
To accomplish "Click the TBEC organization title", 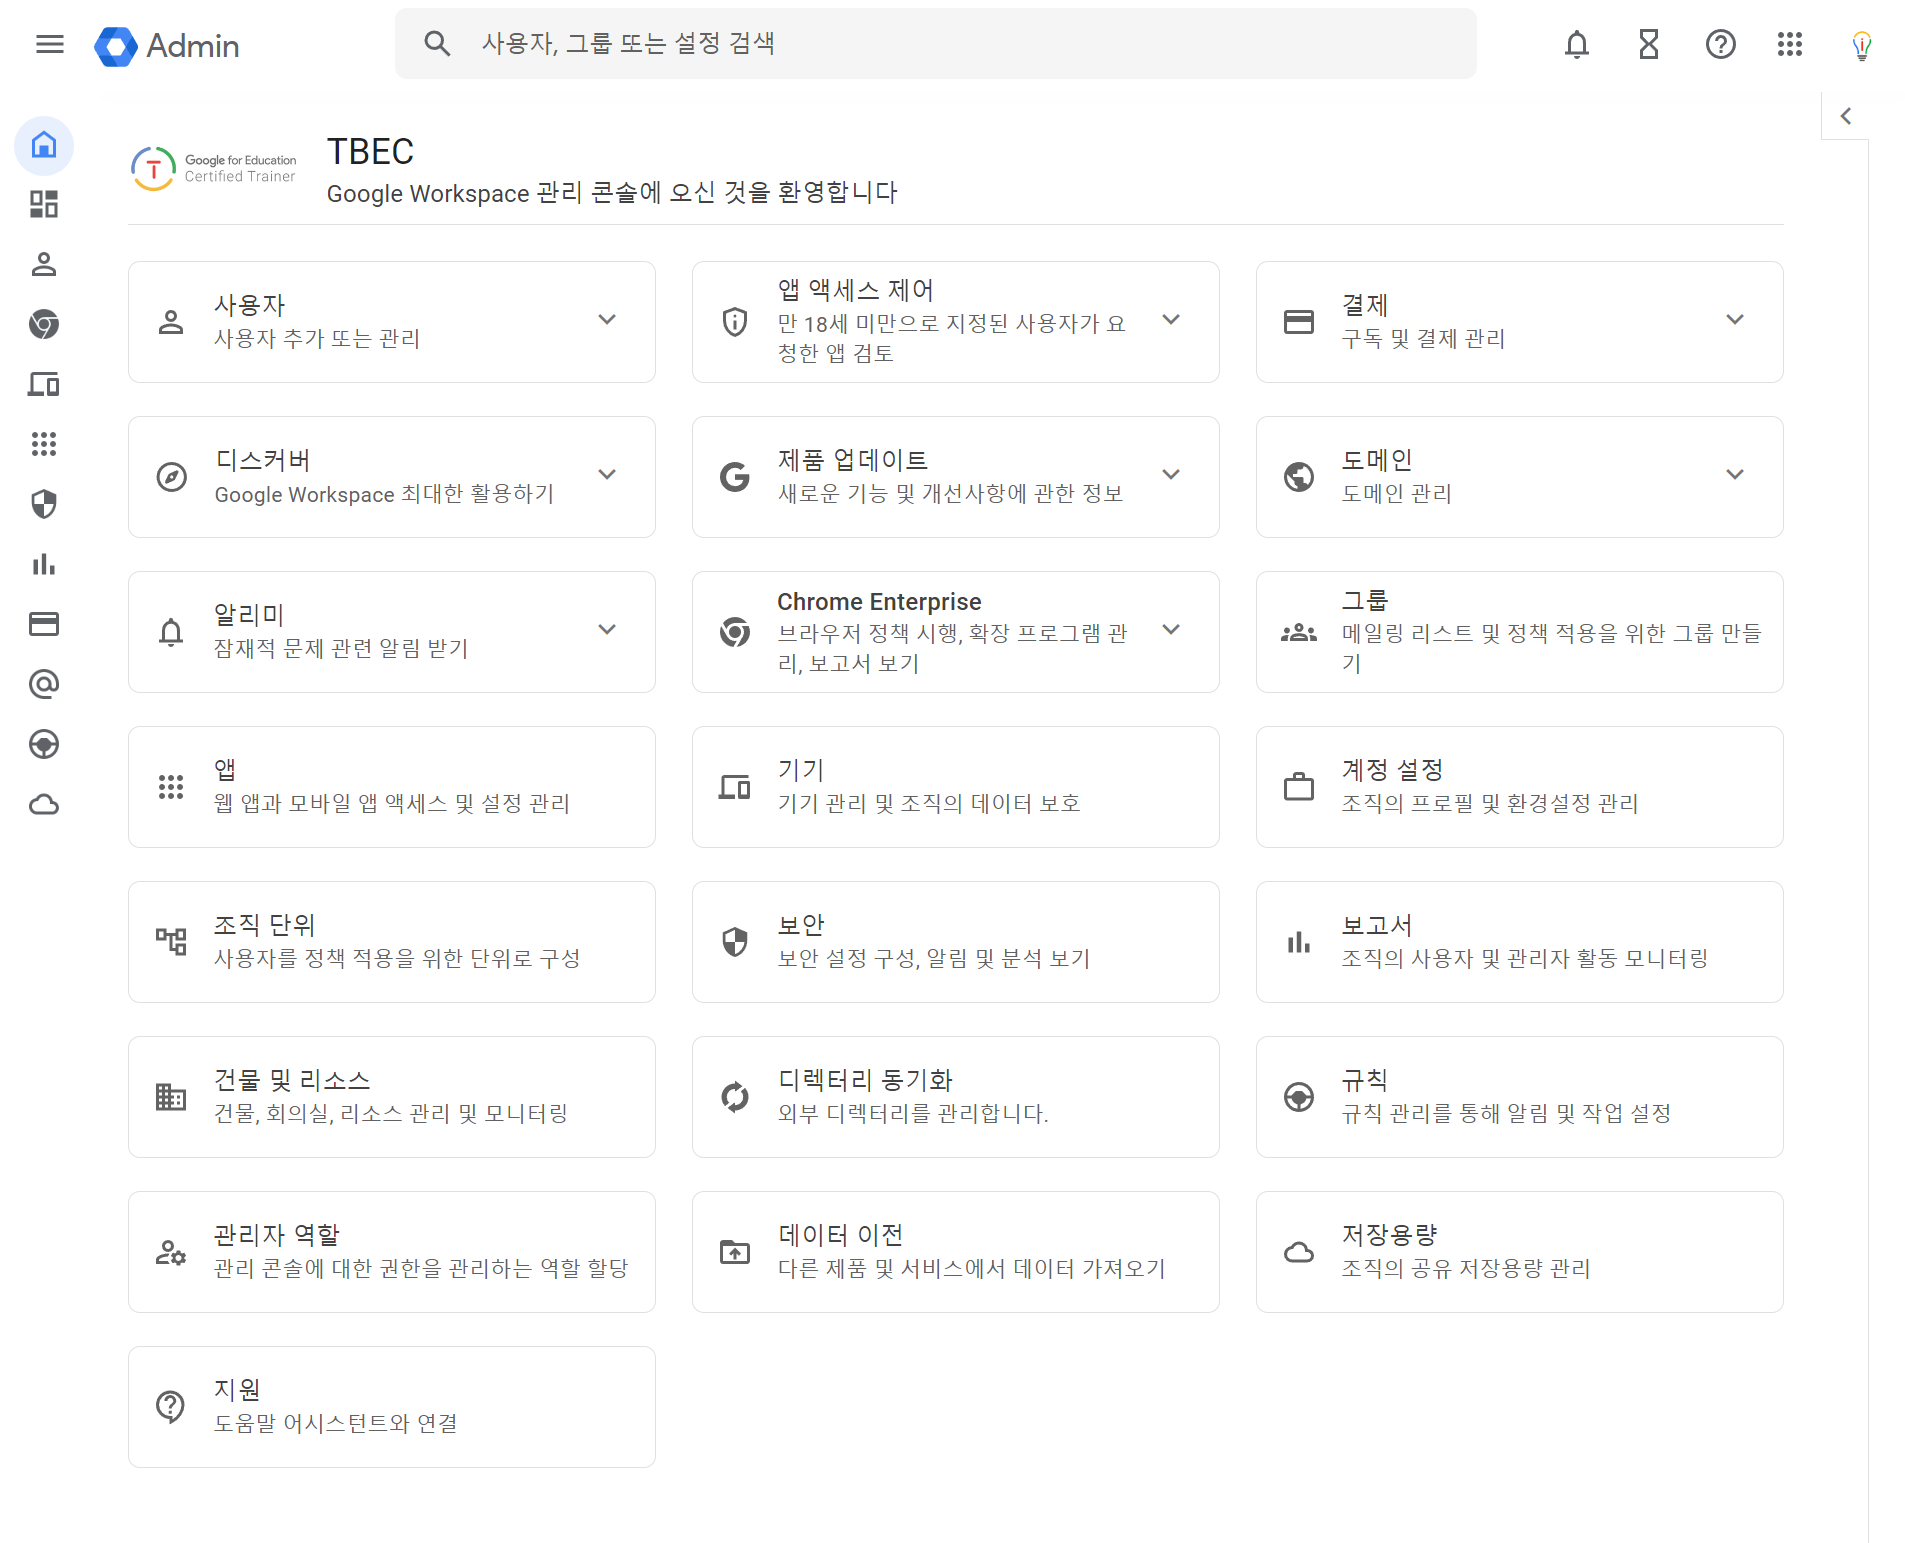I will [370, 152].
